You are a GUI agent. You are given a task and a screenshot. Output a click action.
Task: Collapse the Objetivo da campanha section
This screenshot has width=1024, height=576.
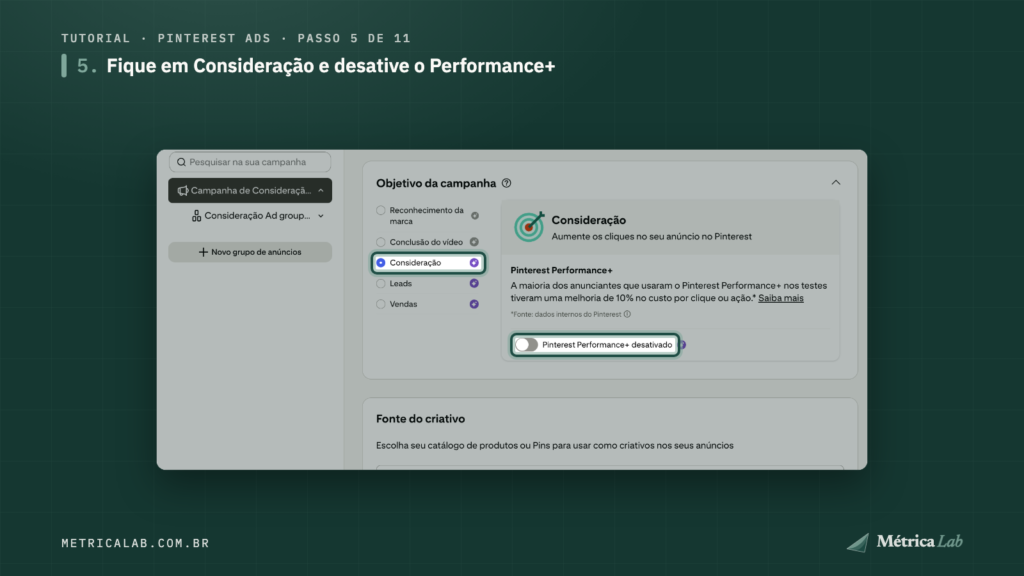point(836,183)
